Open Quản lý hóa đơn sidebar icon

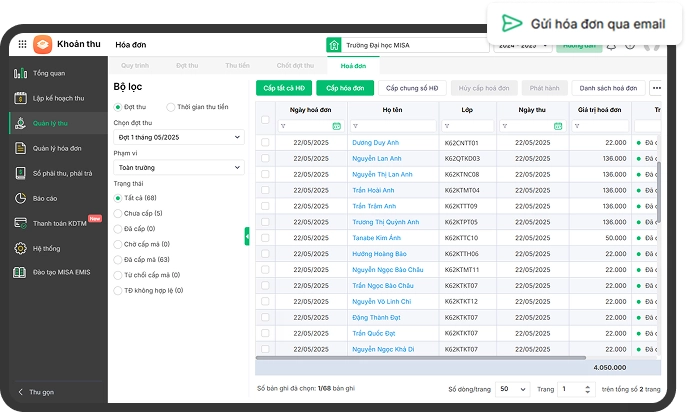coord(20,148)
